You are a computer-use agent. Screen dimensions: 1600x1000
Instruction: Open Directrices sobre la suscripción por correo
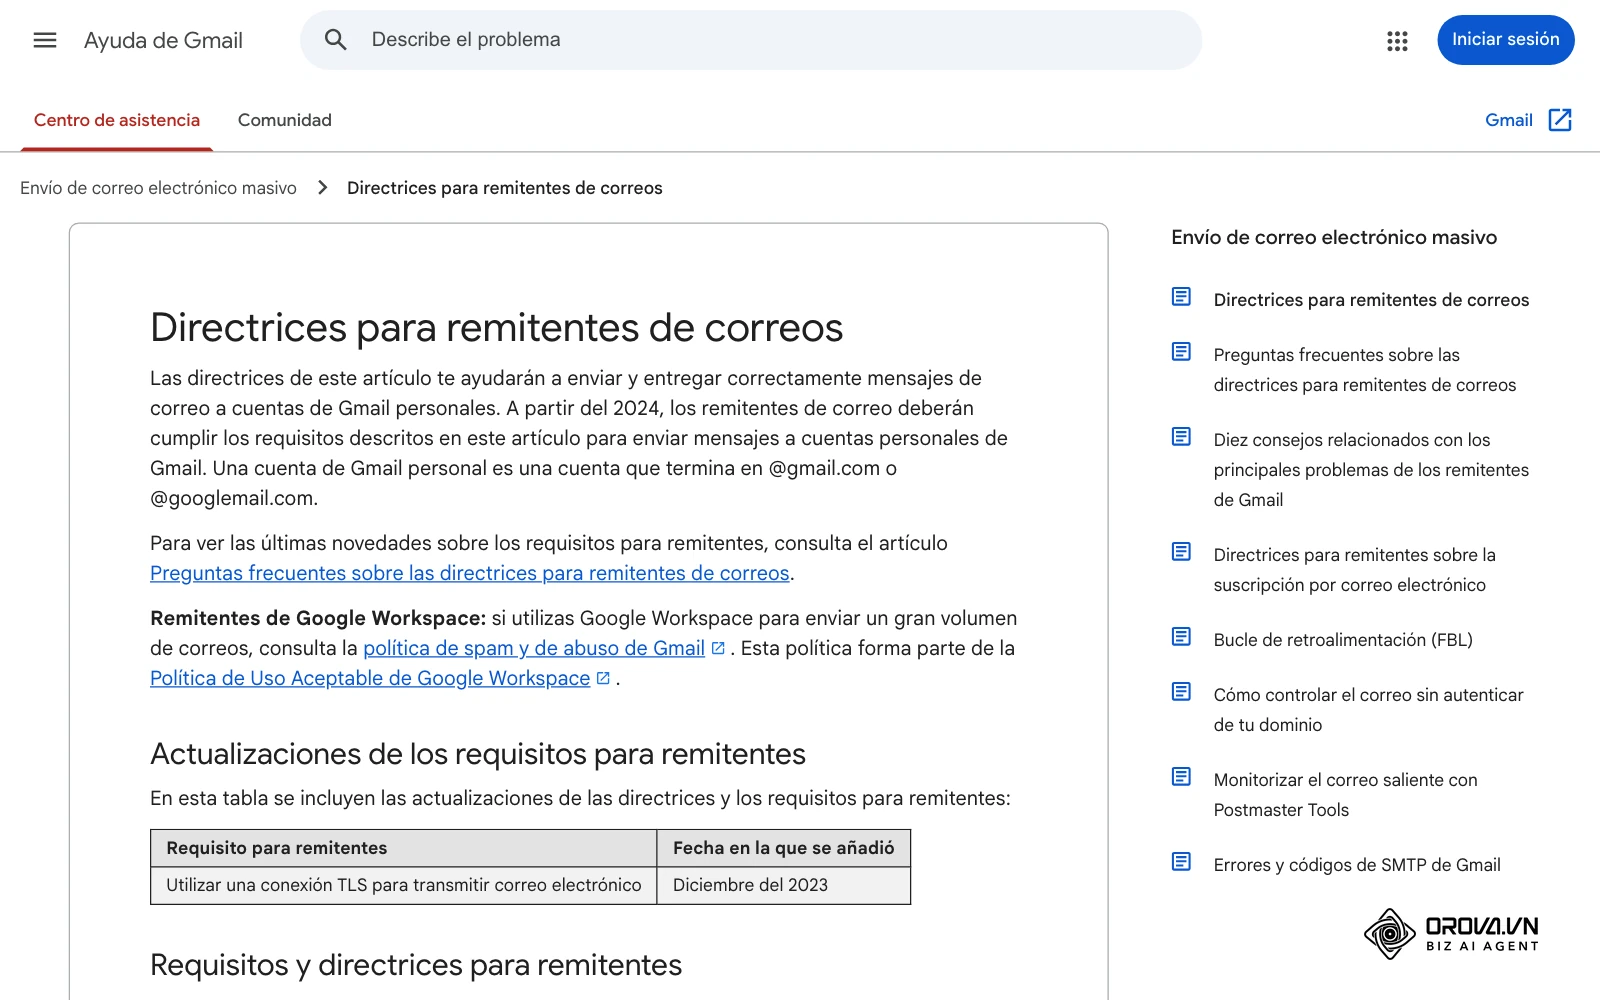pyautogui.click(x=1355, y=570)
